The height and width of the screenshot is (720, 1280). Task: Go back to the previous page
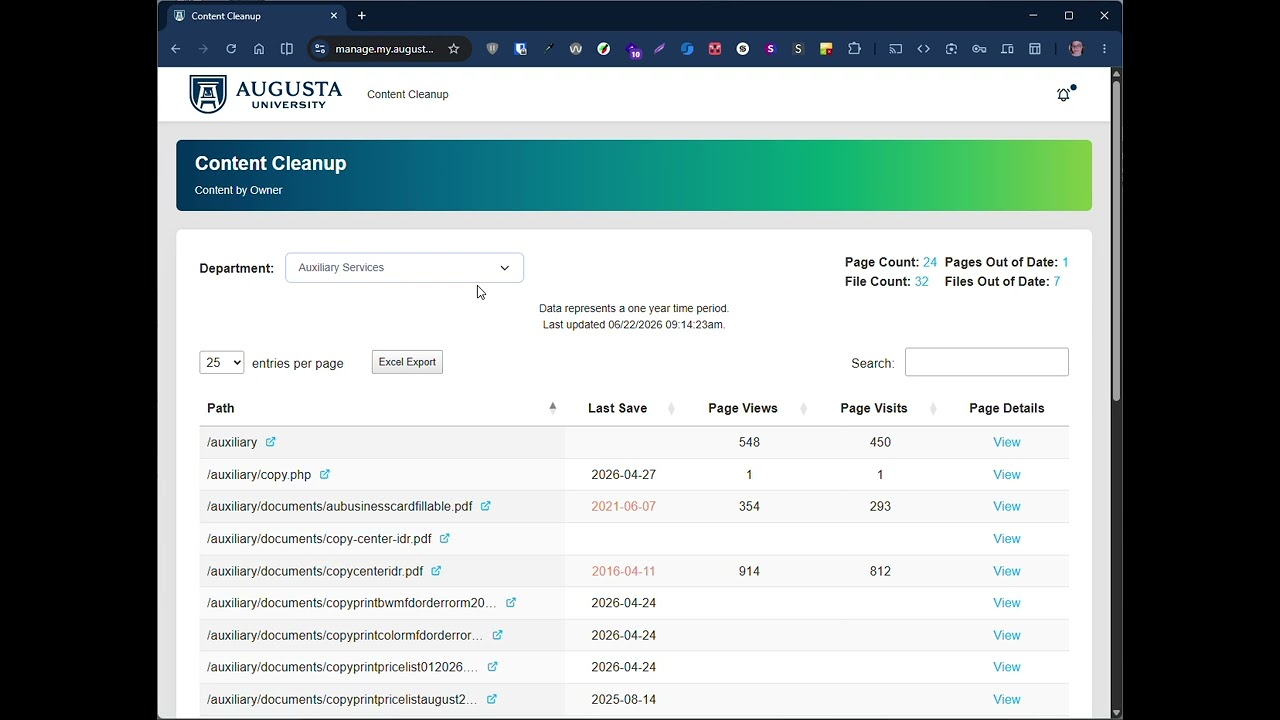(176, 49)
